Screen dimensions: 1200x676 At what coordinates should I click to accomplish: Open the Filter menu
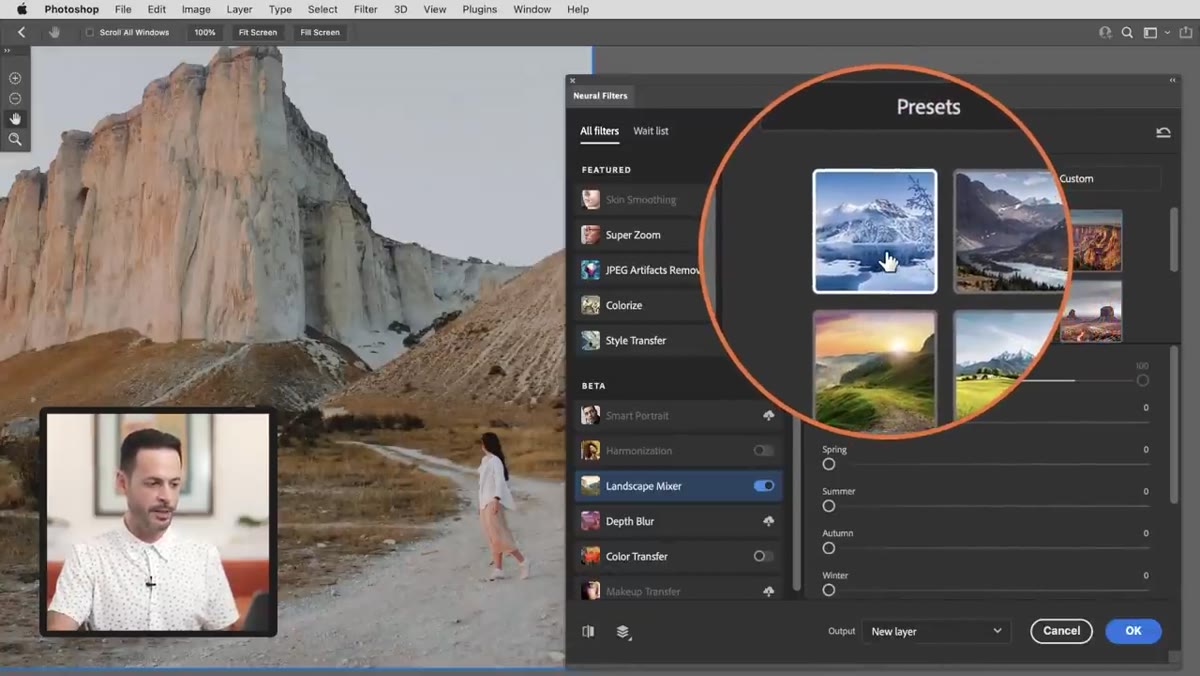click(366, 9)
